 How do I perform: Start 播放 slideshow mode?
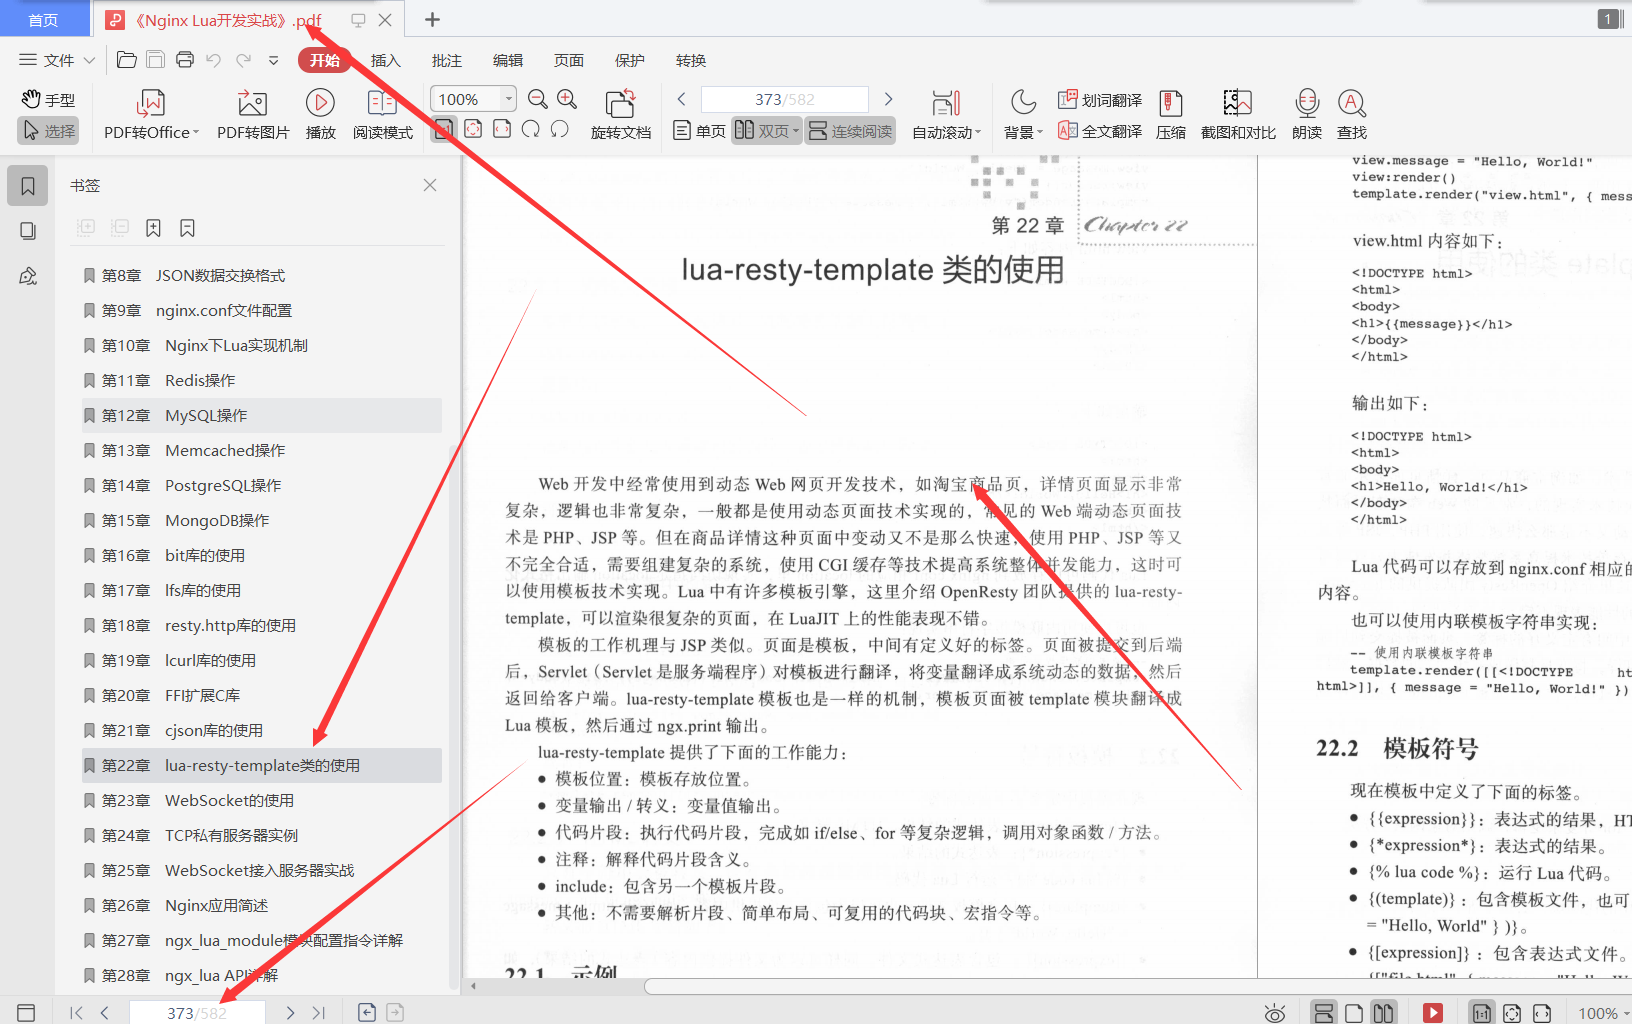tap(319, 113)
